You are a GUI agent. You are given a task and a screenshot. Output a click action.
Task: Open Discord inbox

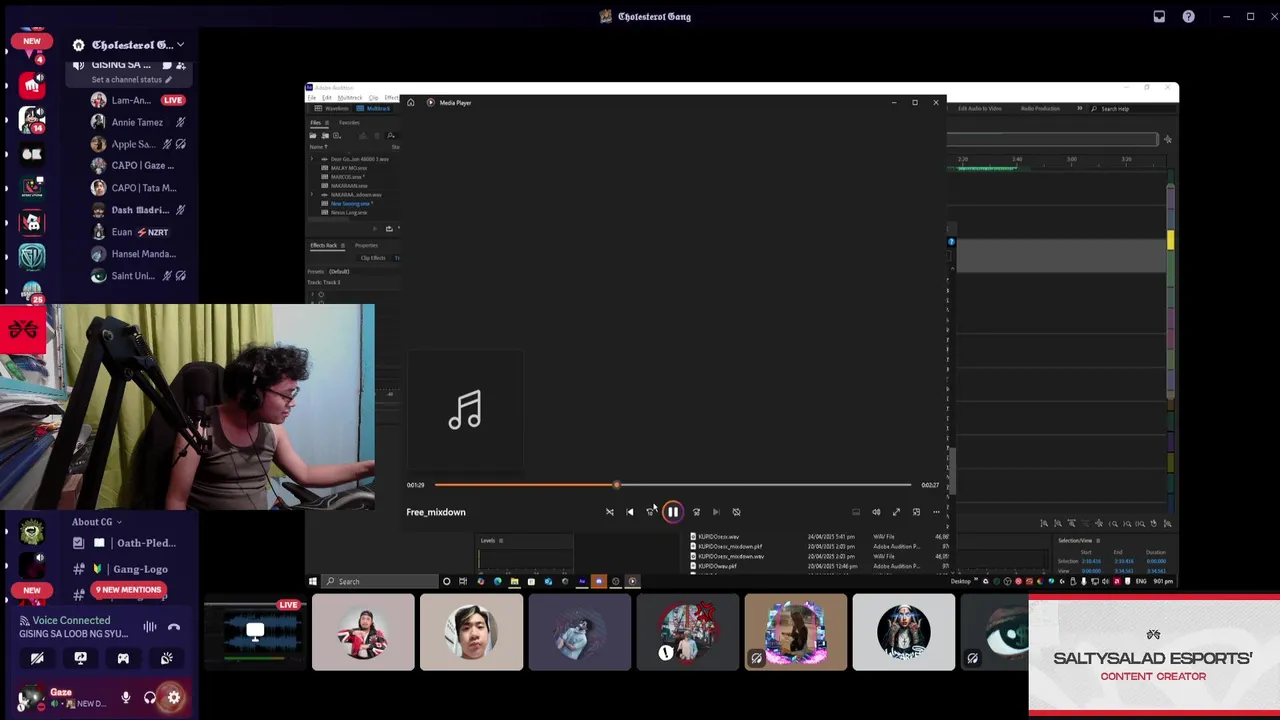[x=1159, y=16]
